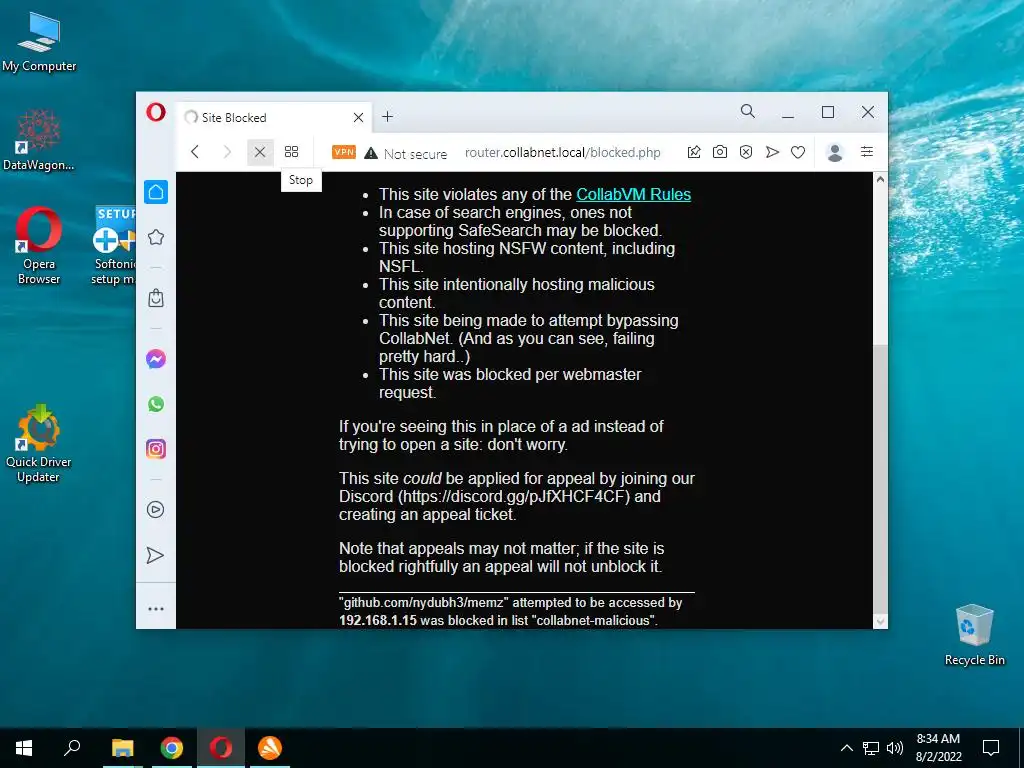Screen dimensions: 1024x768
Task: Take a snapshot with camera icon
Action: (720, 152)
